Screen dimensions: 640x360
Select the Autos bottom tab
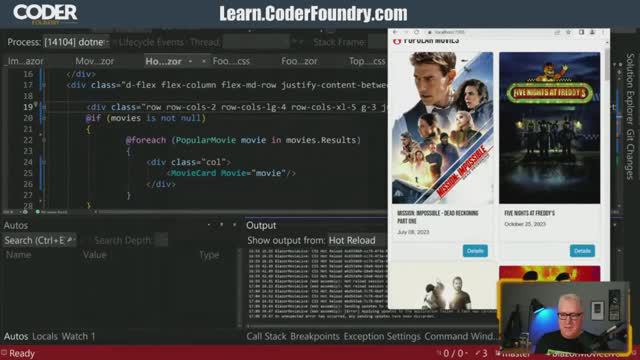point(16,336)
